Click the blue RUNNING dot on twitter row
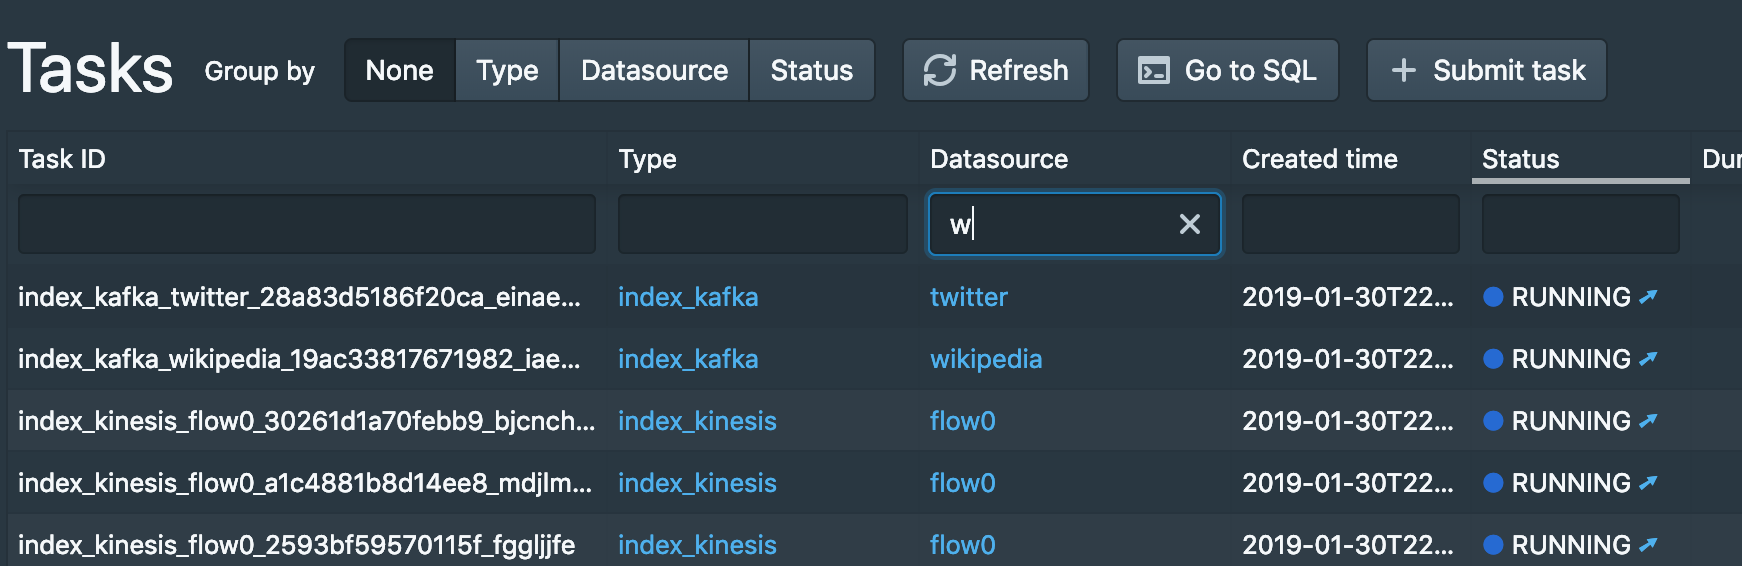1742x566 pixels. 1493,297
